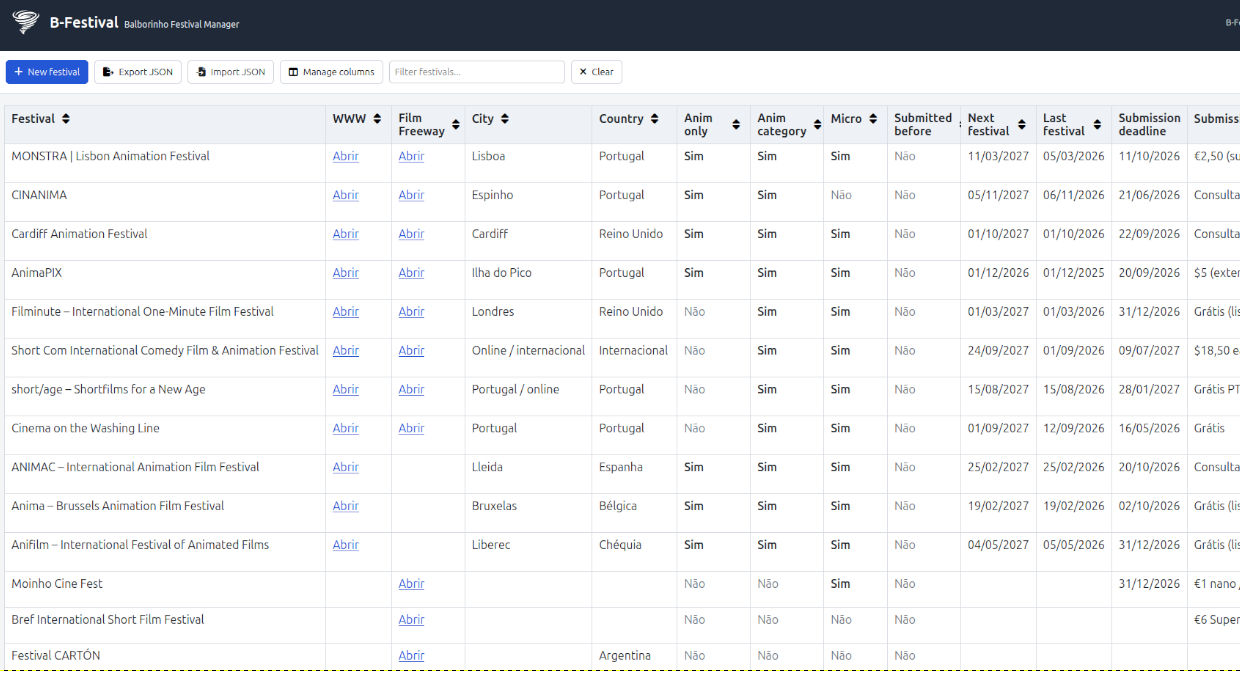Open Moinho Cine Fest Film Freeway link
The height and width of the screenshot is (680, 1240).
[411, 584]
